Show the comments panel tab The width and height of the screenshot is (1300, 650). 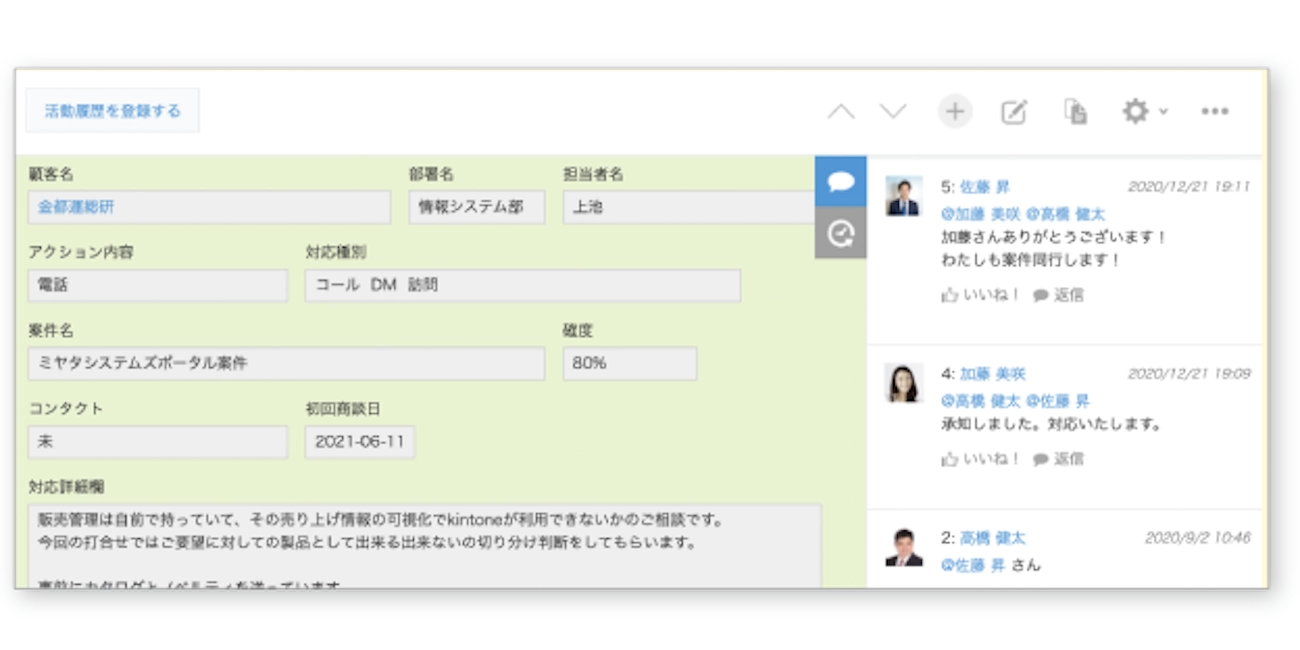840,182
